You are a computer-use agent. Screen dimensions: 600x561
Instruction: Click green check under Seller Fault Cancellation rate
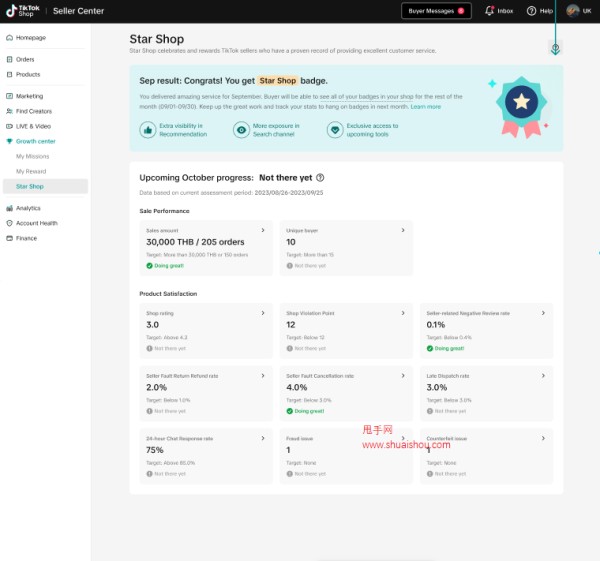(290, 411)
